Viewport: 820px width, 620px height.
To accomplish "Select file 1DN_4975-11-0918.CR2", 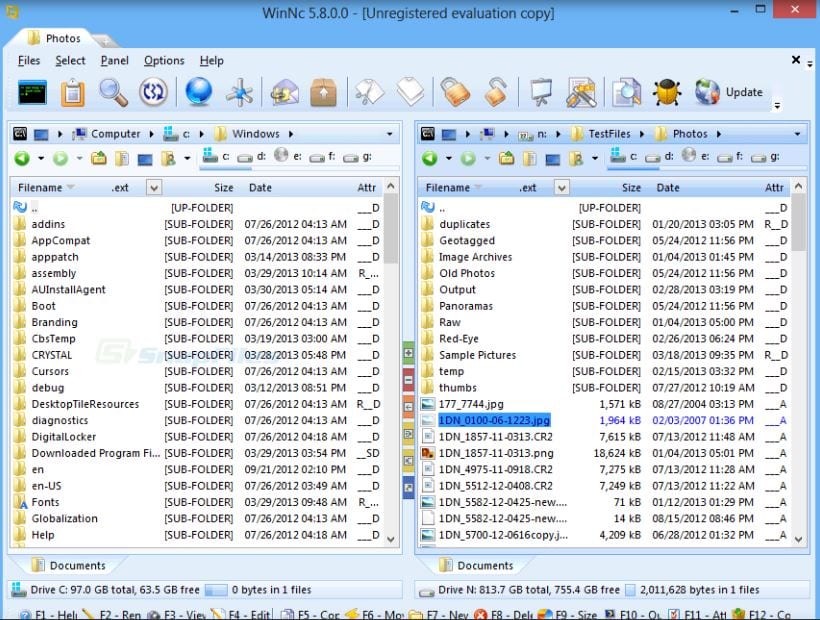I will (604, 469).
